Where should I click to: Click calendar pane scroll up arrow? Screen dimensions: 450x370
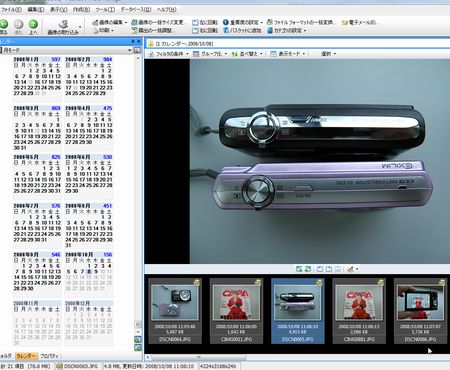pyautogui.click(x=138, y=58)
